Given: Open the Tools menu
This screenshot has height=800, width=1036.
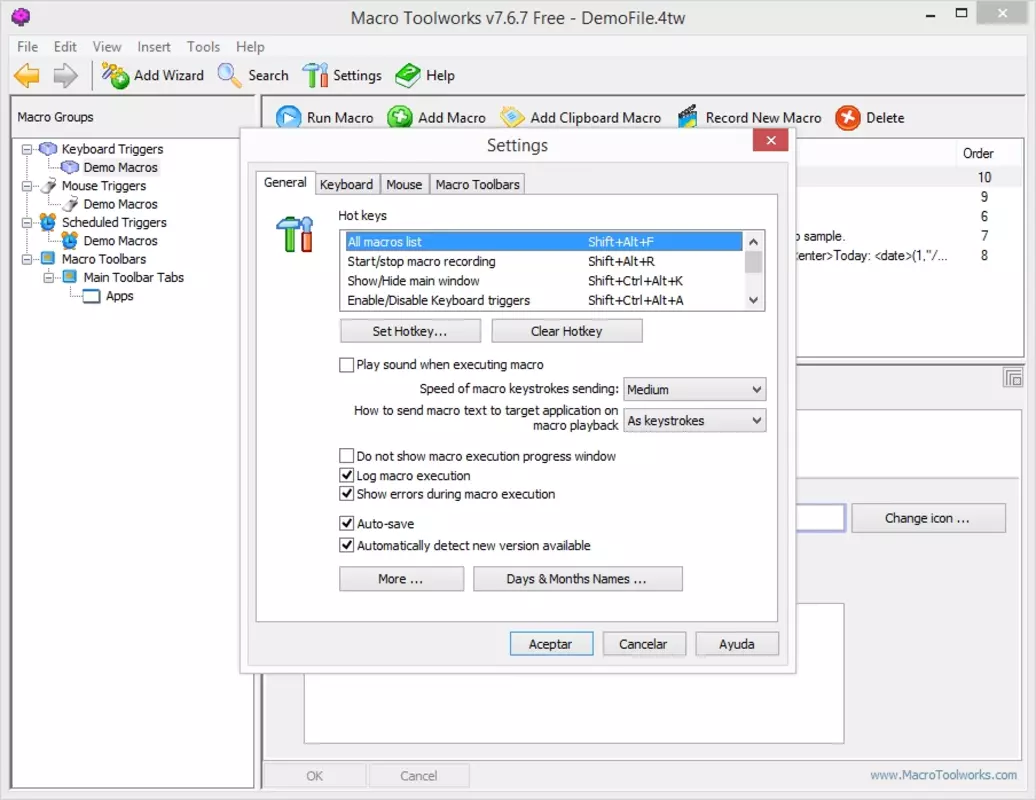Looking at the screenshot, I should pyautogui.click(x=203, y=47).
